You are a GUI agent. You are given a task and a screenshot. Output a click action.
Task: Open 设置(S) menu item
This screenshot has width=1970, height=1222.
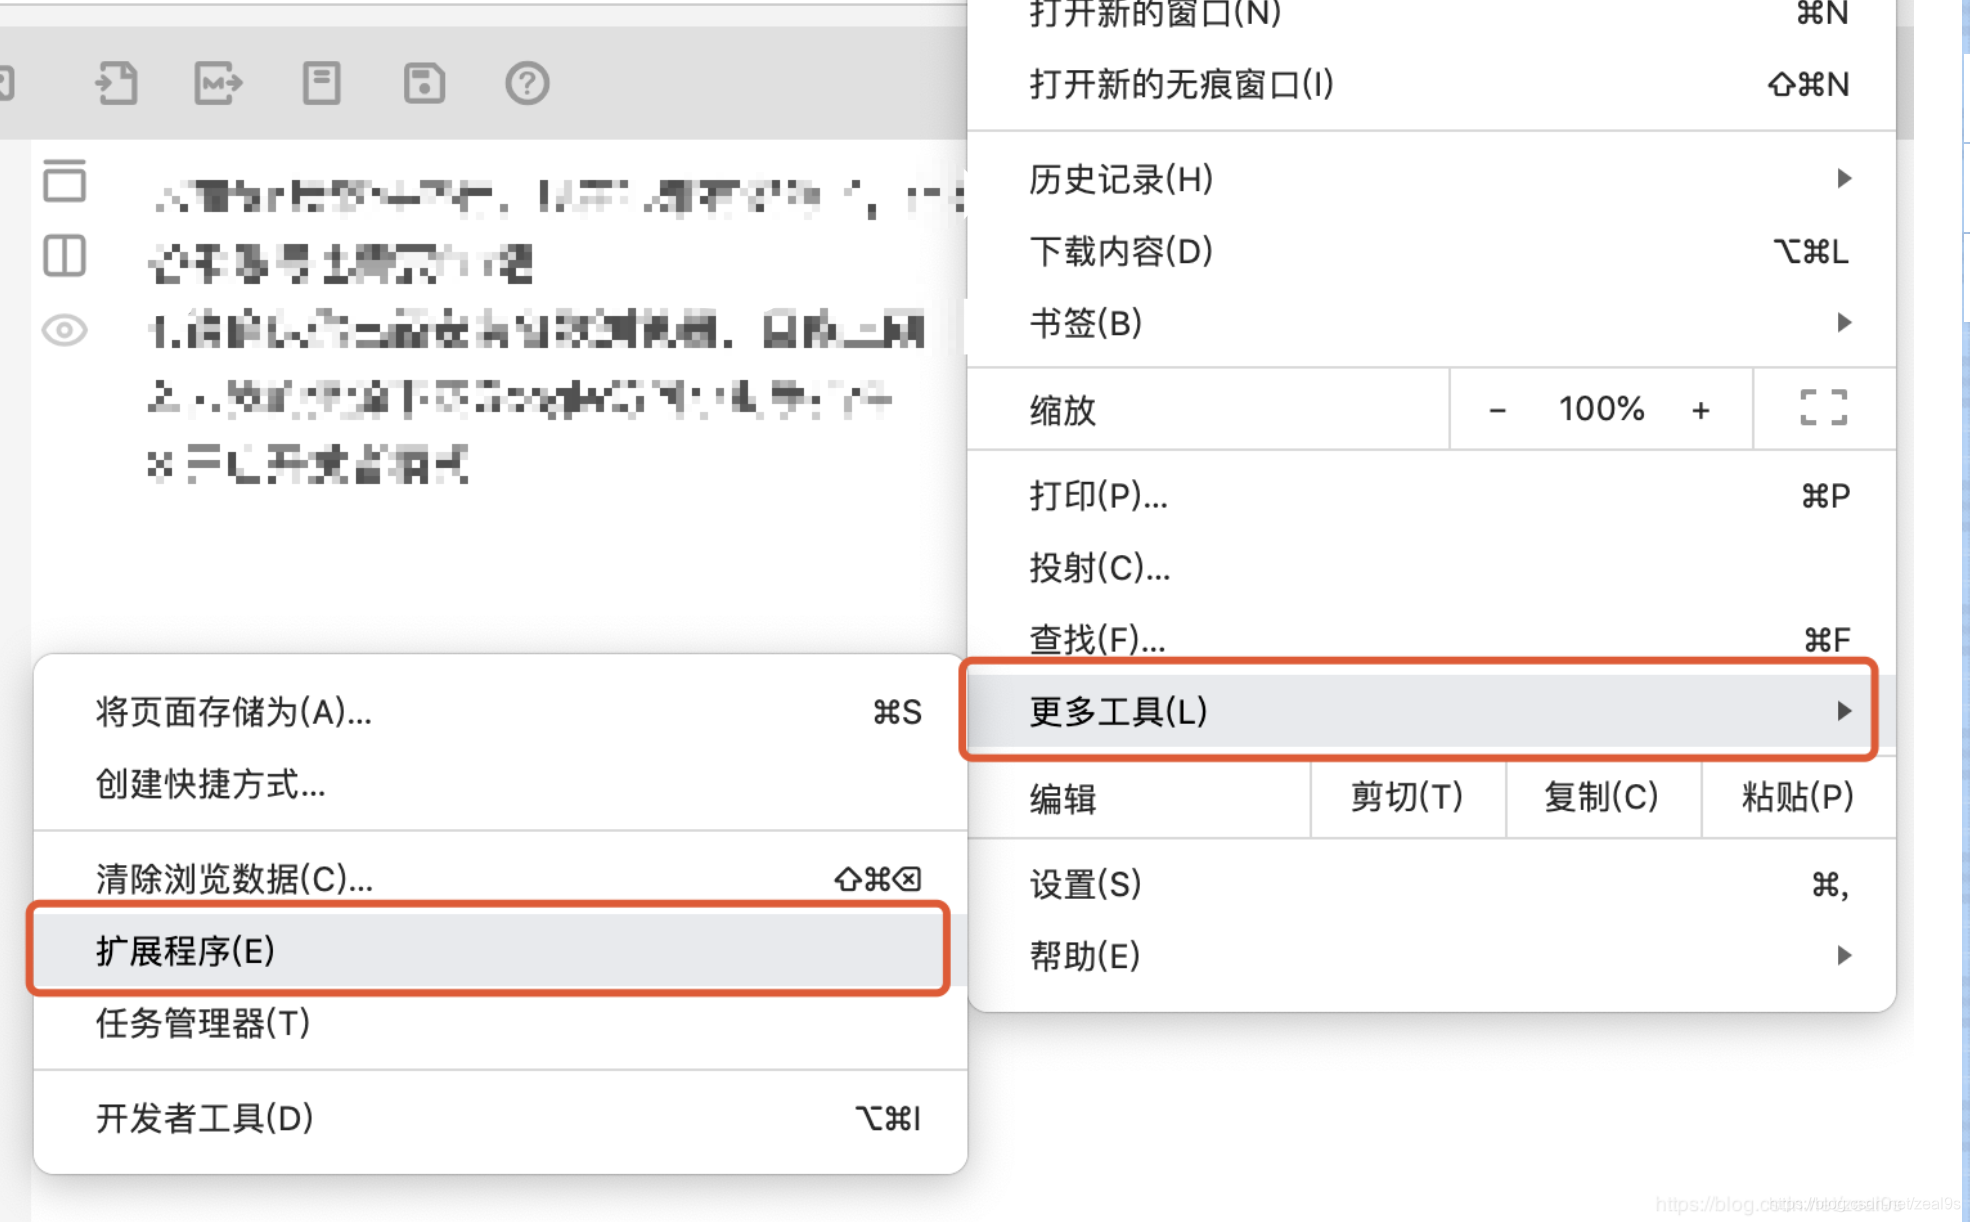[1432, 885]
